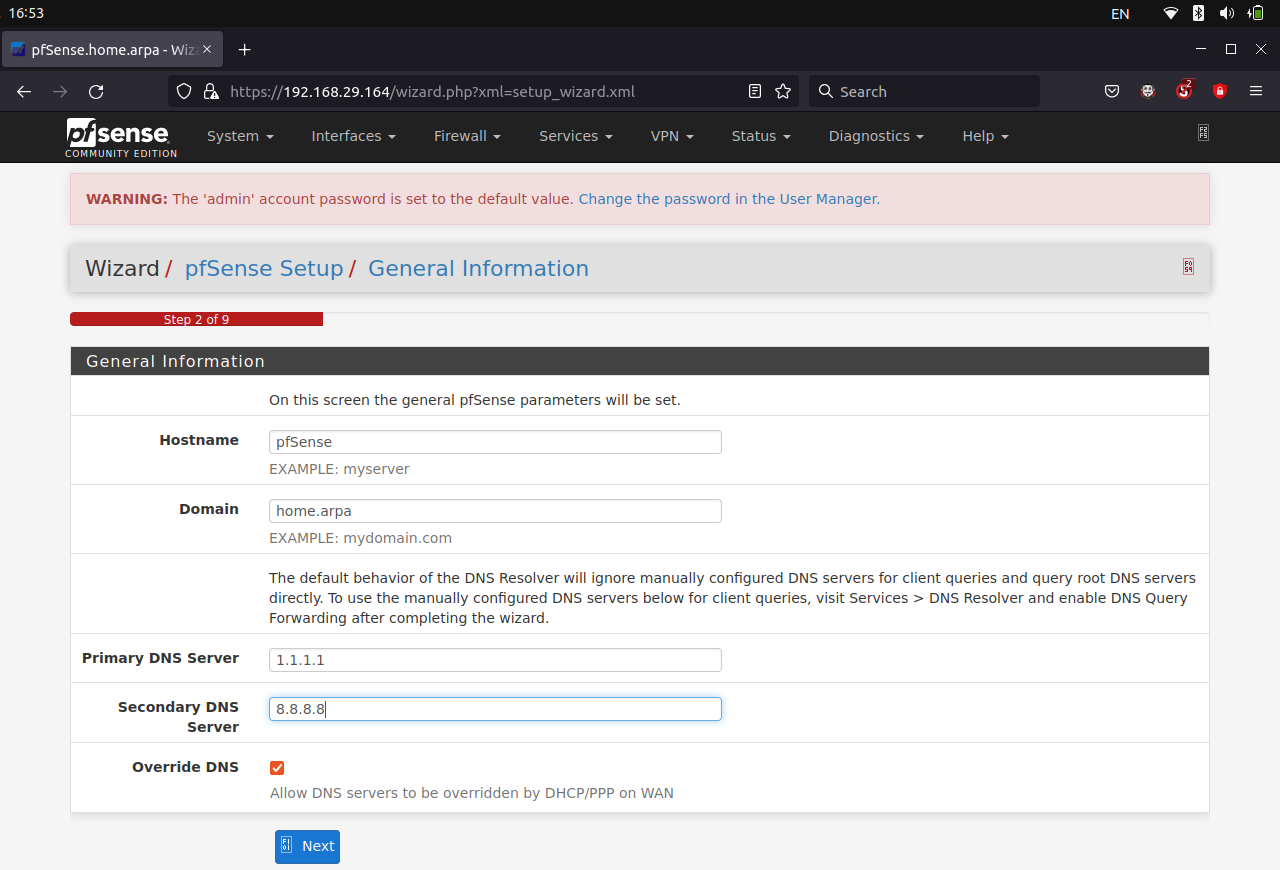The height and width of the screenshot is (870, 1280).
Task: Click the Domain input field
Action: coord(495,511)
